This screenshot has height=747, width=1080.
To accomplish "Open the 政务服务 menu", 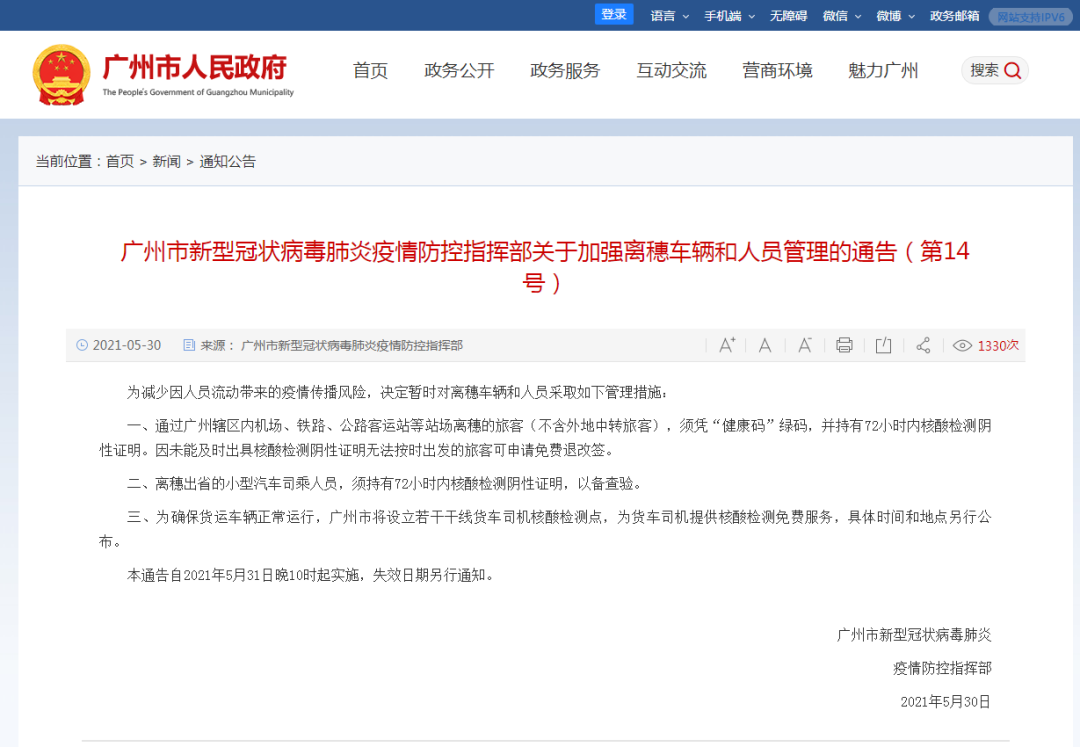I will 565,70.
